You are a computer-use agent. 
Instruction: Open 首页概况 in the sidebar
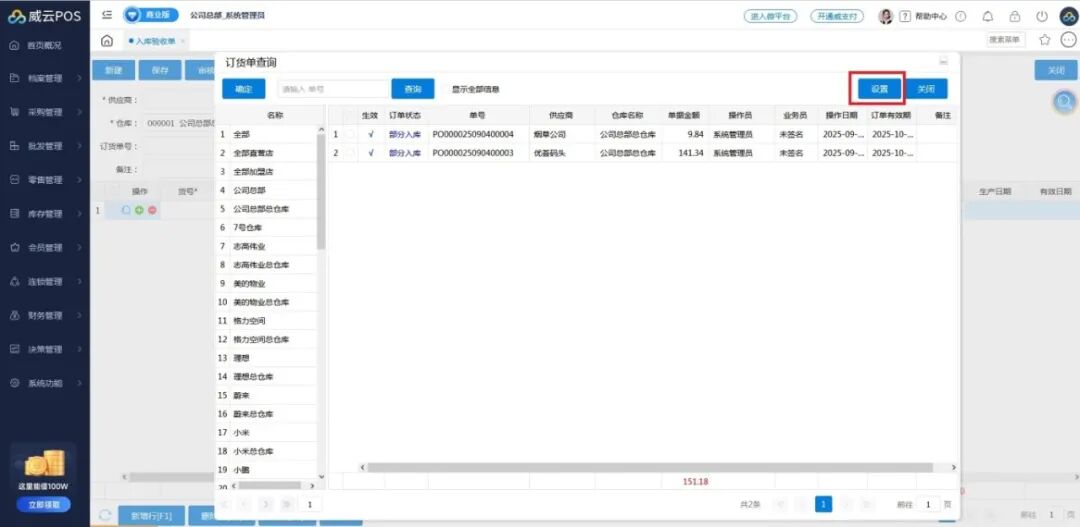coord(43,45)
